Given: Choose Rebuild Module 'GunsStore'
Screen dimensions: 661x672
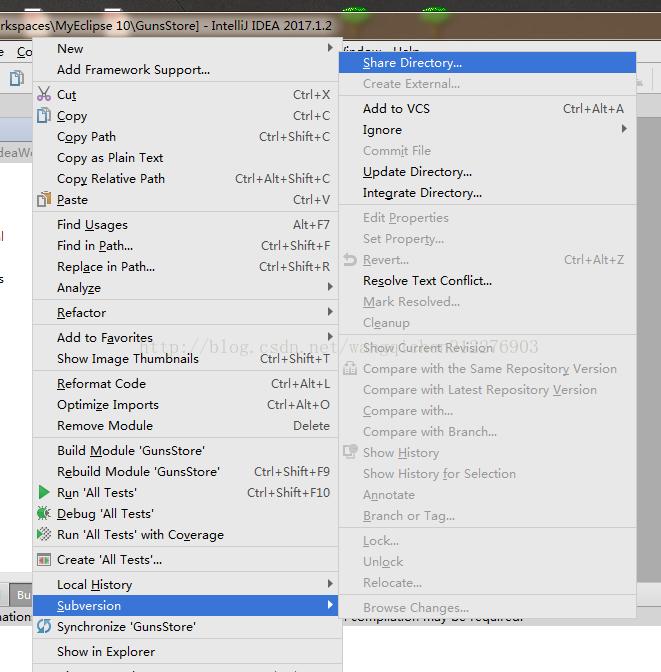Looking at the screenshot, I should (x=185, y=471).
